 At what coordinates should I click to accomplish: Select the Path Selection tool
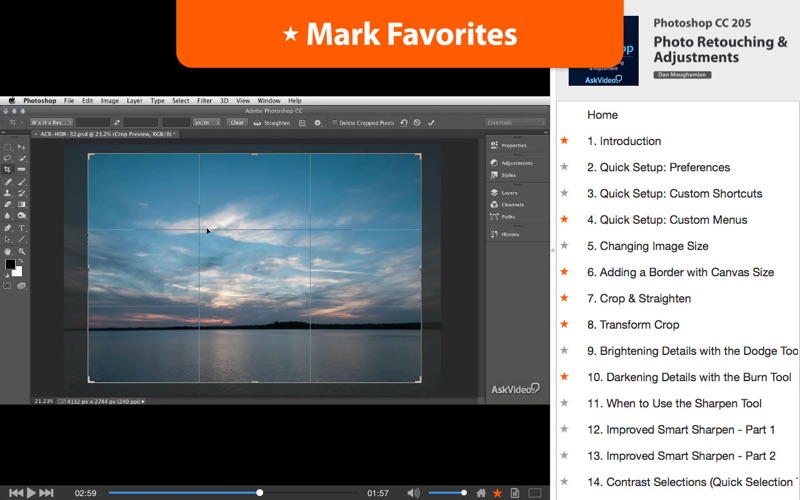[x=8, y=239]
